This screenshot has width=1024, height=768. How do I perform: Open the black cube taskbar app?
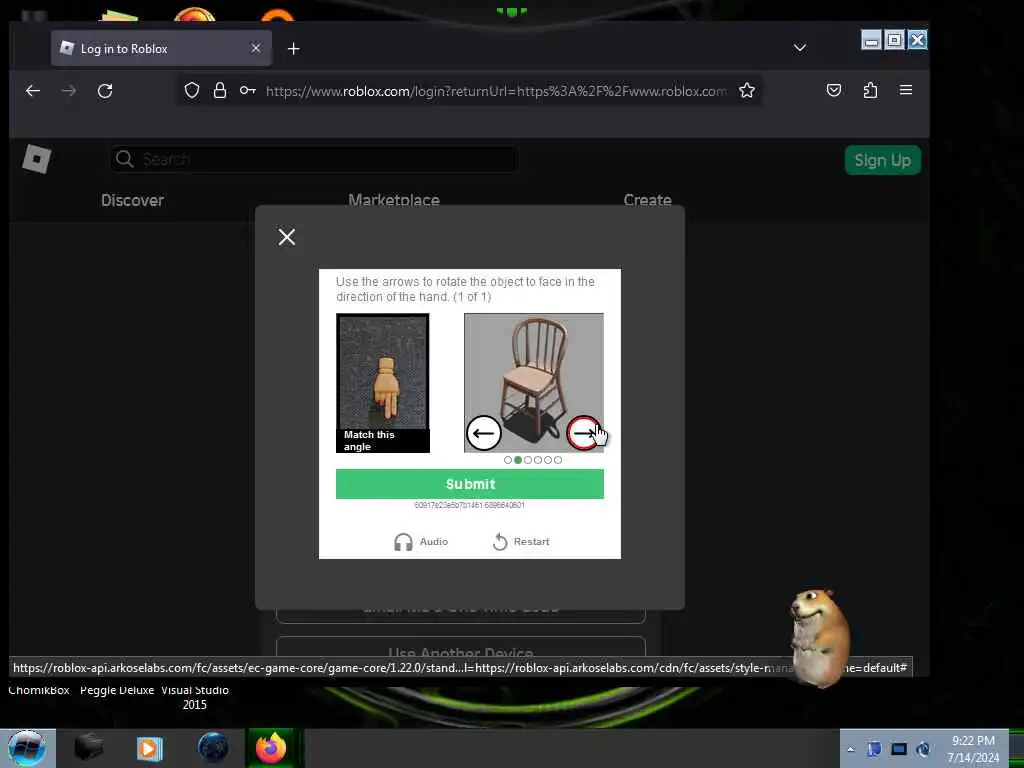[x=89, y=748]
